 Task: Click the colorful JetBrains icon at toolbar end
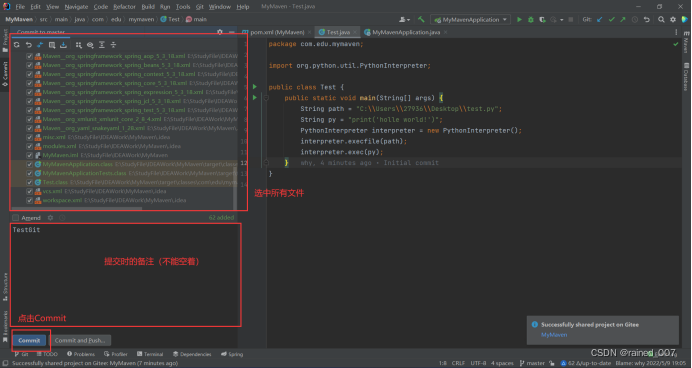[684, 19]
